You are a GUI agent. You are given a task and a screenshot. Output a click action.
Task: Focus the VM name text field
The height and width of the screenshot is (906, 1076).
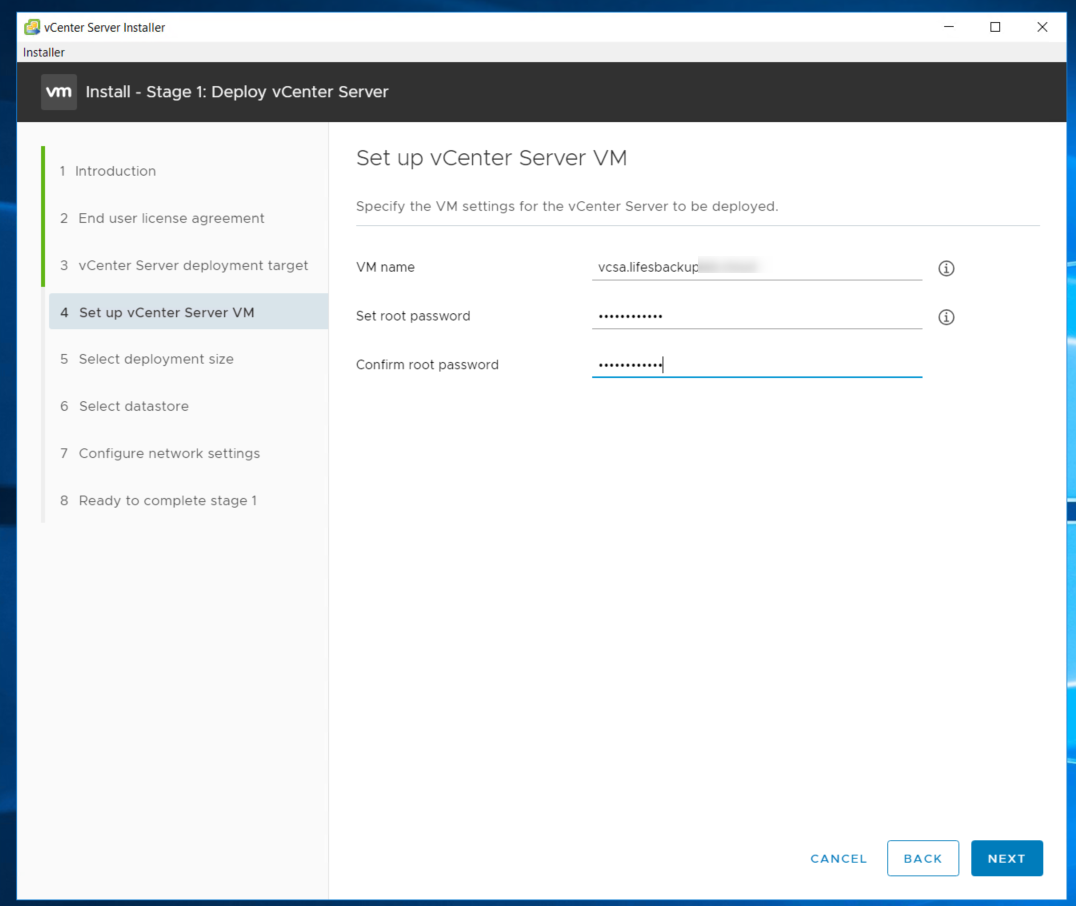coord(756,268)
